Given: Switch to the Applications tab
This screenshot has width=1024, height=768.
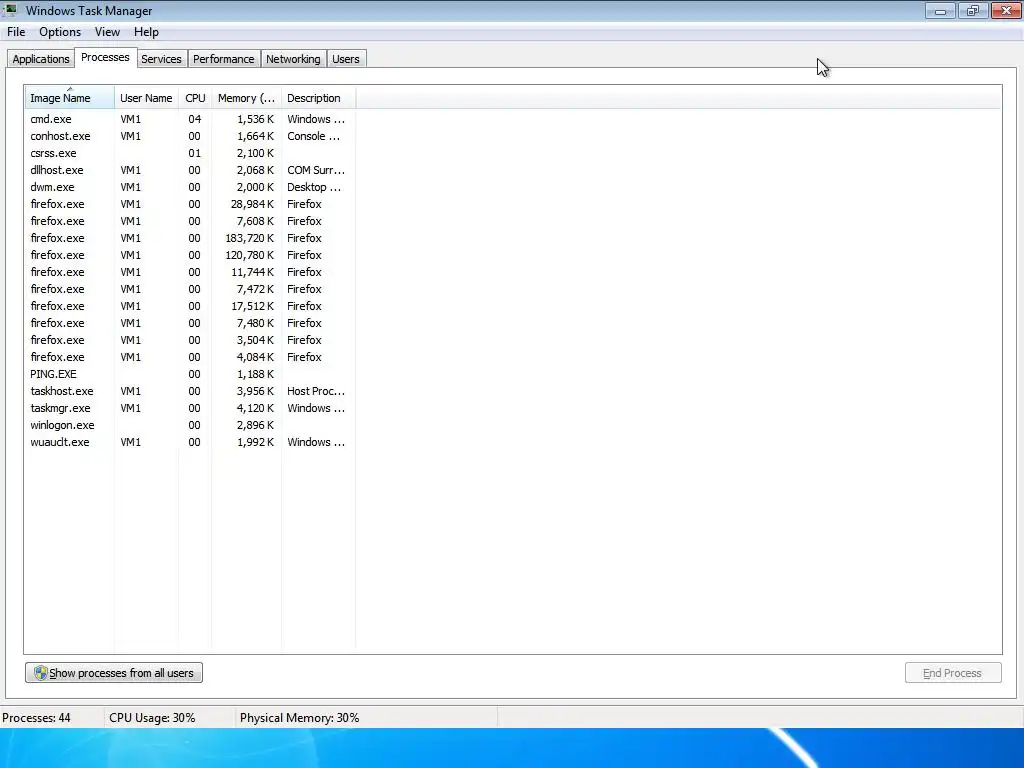Looking at the screenshot, I should point(40,59).
